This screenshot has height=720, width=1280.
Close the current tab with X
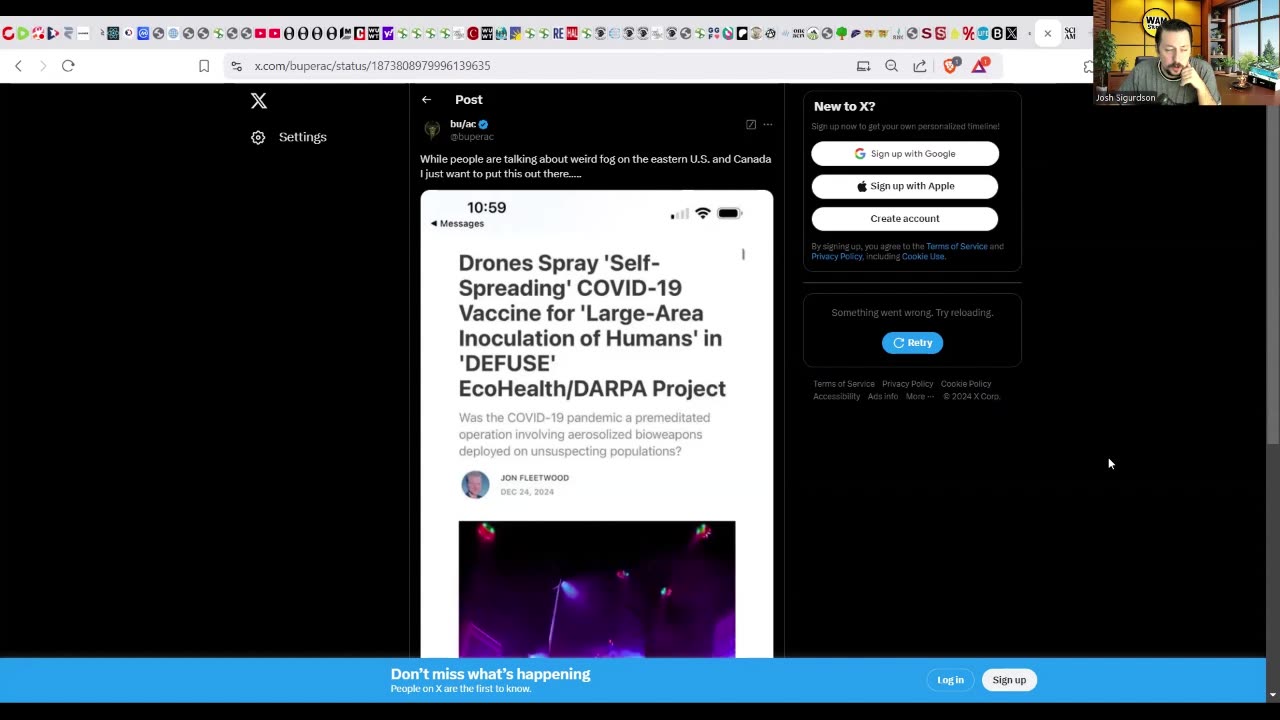click(1047, 34)
